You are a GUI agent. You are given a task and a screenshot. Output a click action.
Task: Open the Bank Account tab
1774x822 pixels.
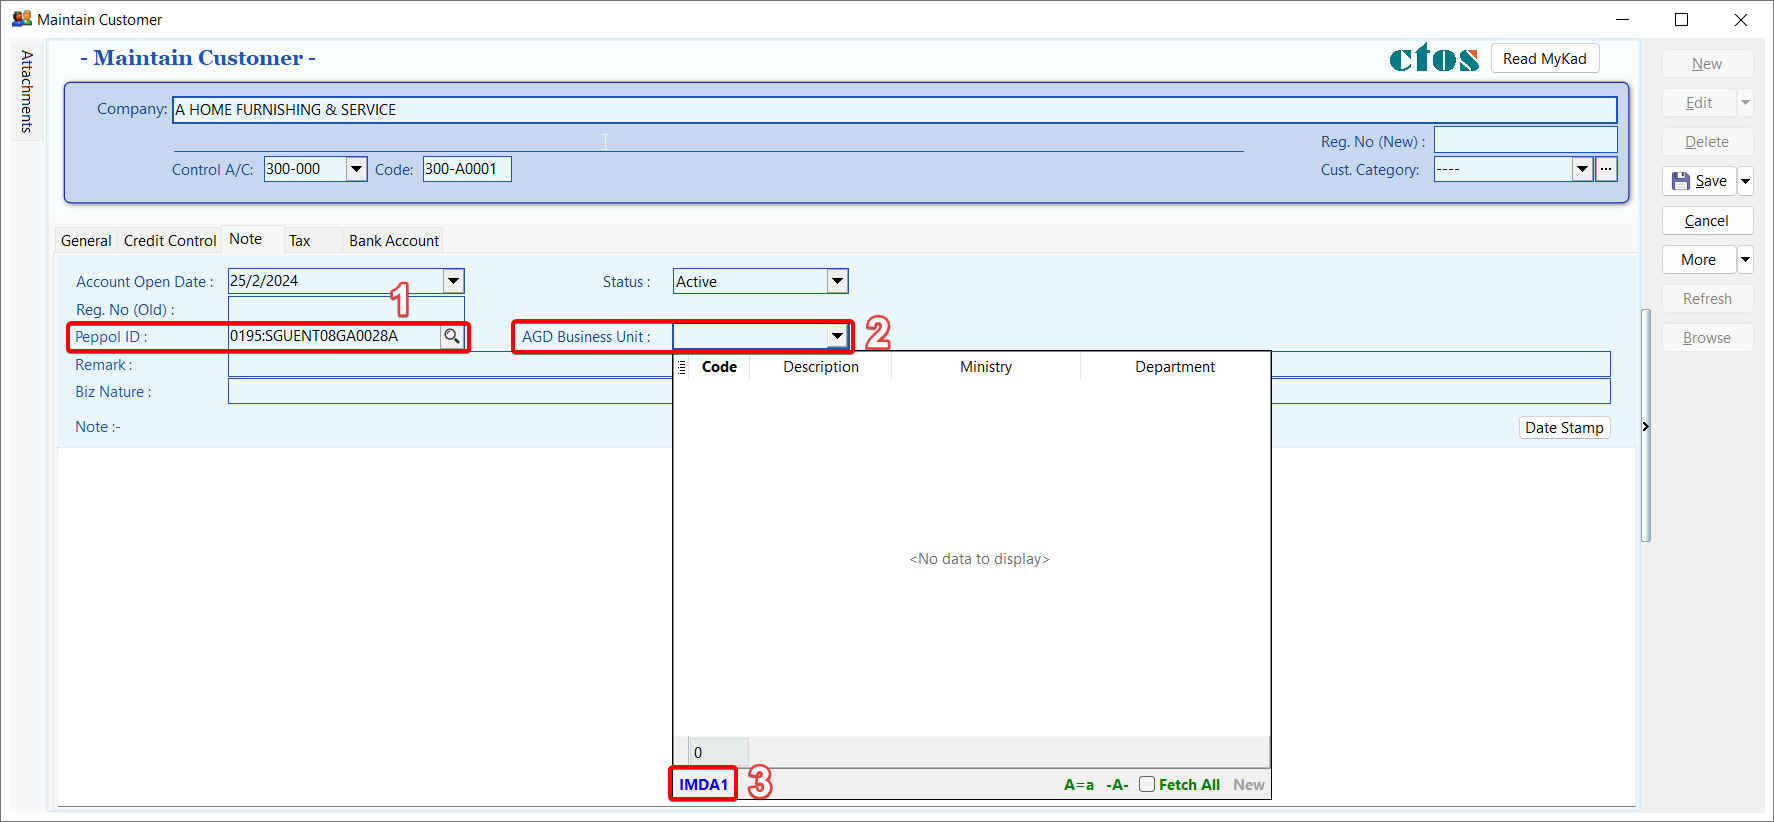[x=394, y=241]
